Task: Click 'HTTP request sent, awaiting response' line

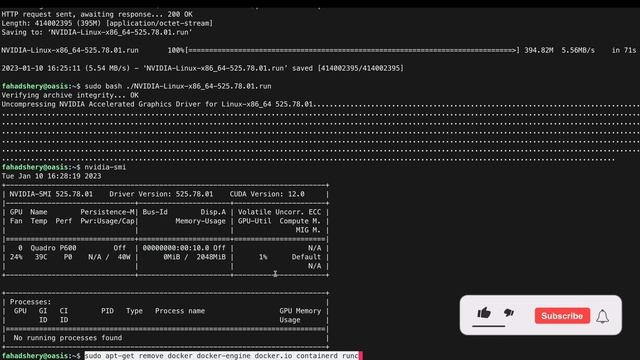Action: point(97,14)
